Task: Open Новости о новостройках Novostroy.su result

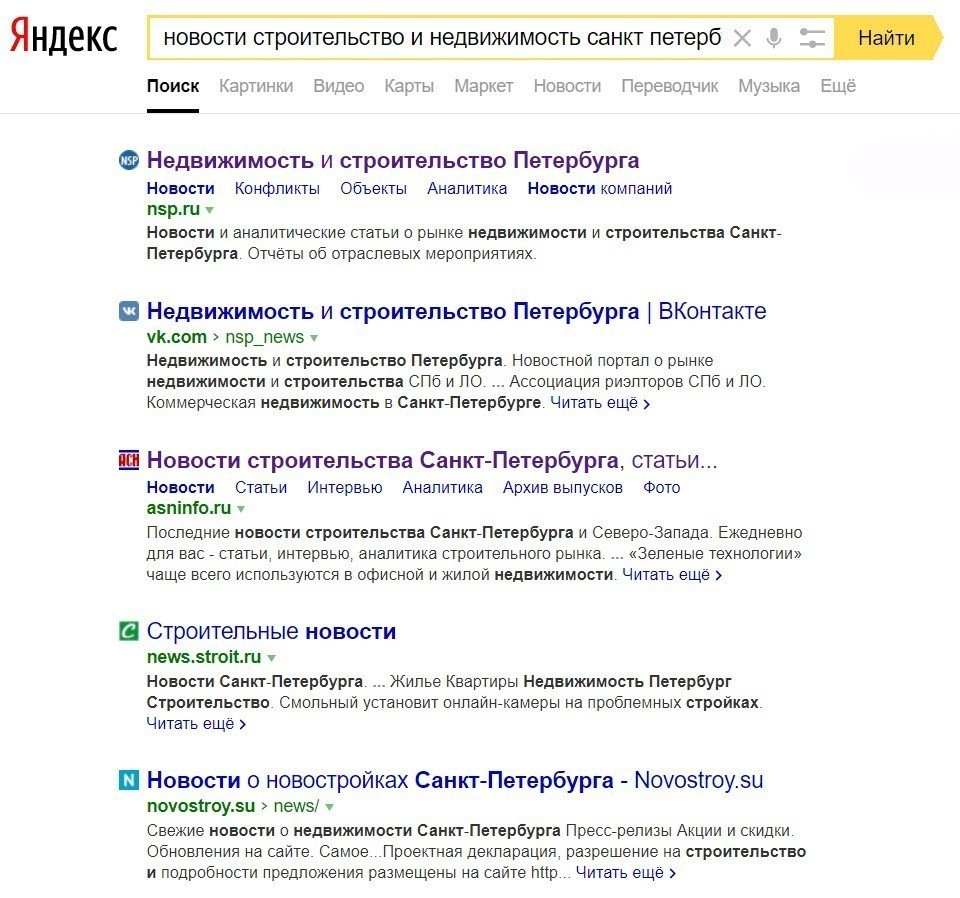Action: pyautogui.click(x=455, y=780)
